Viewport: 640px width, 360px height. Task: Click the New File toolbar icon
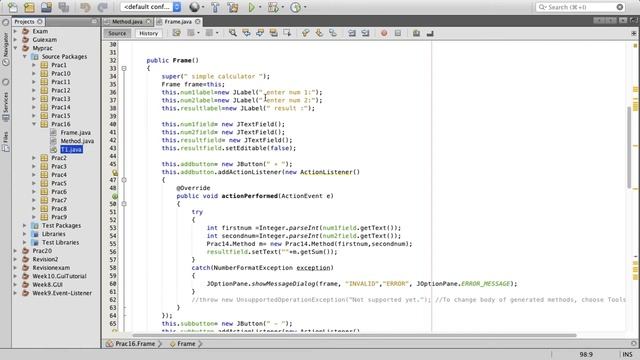click(13, 7)
